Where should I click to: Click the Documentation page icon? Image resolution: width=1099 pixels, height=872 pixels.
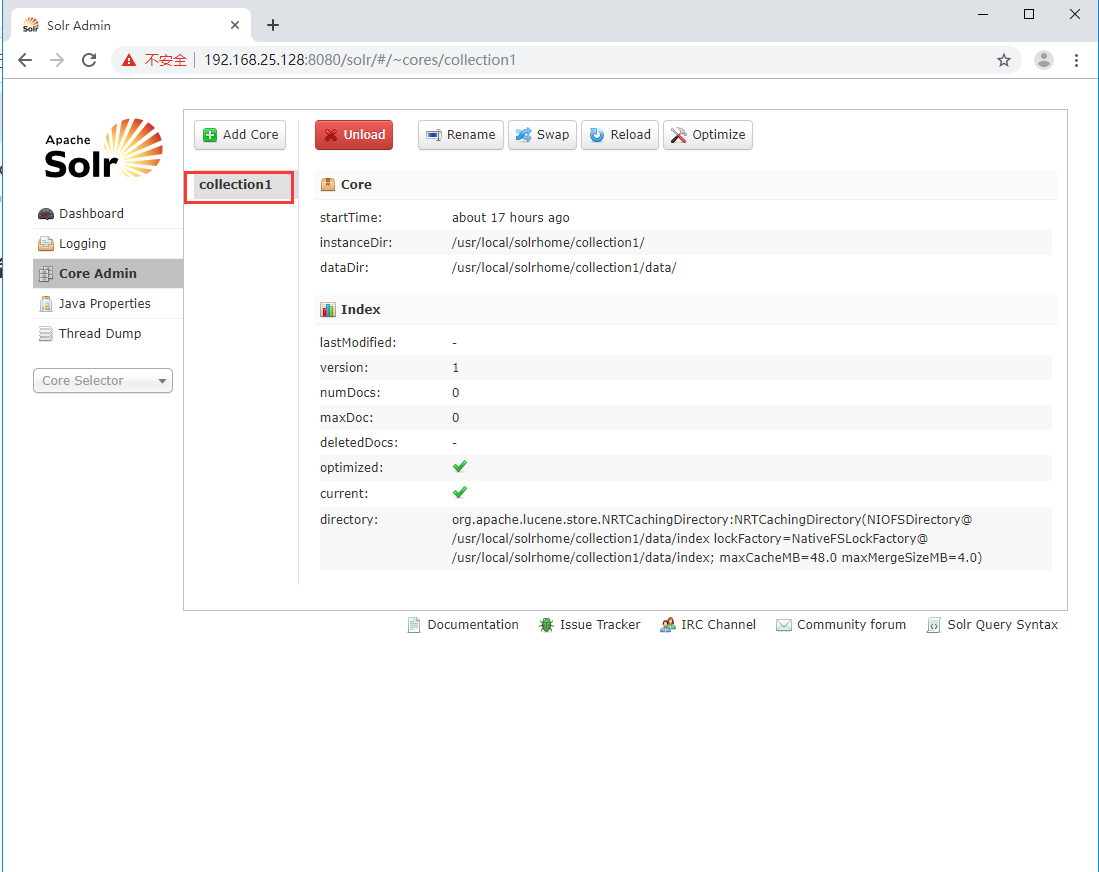(x=414, y=625)
